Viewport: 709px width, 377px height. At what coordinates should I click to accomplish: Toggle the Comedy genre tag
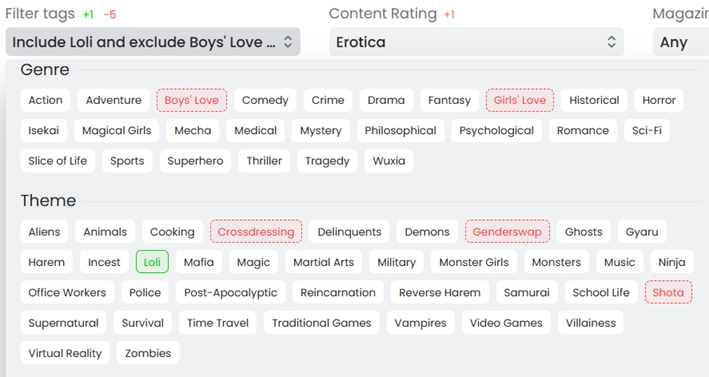265,100
